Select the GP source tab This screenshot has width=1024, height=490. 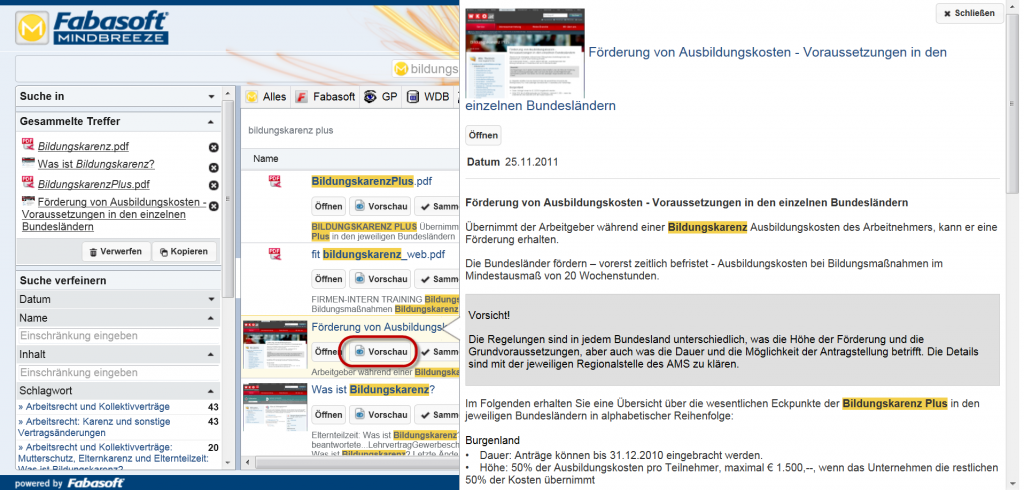tap(381, 97)
